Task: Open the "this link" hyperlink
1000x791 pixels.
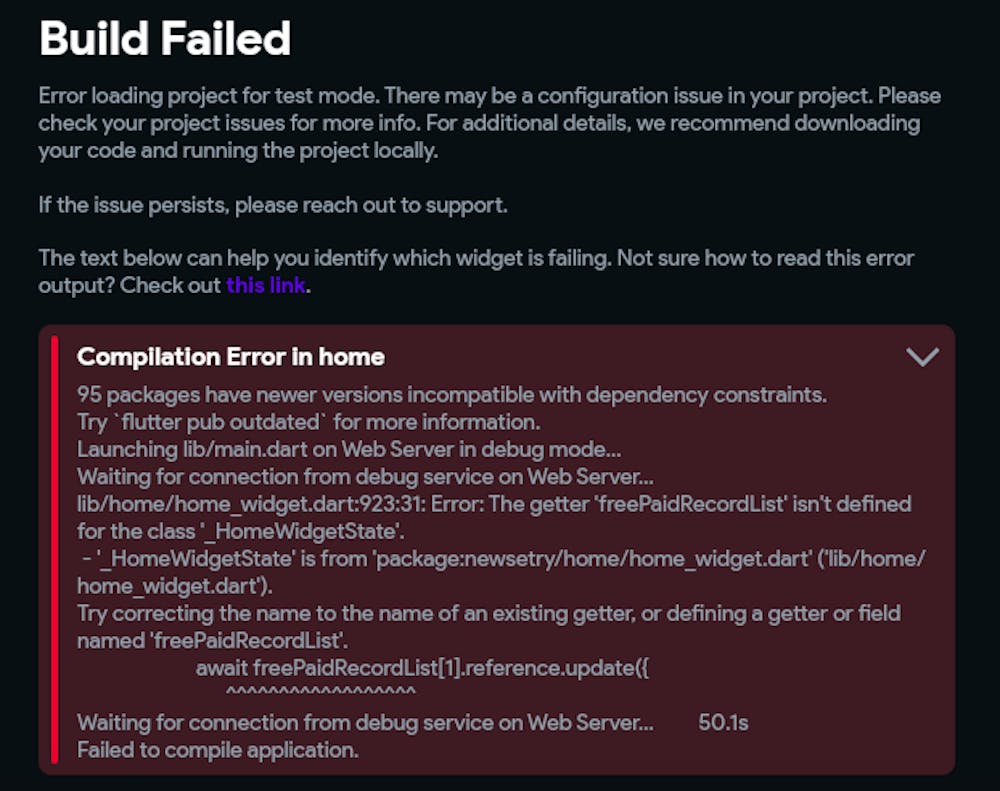Action: [x=266, y=285]
